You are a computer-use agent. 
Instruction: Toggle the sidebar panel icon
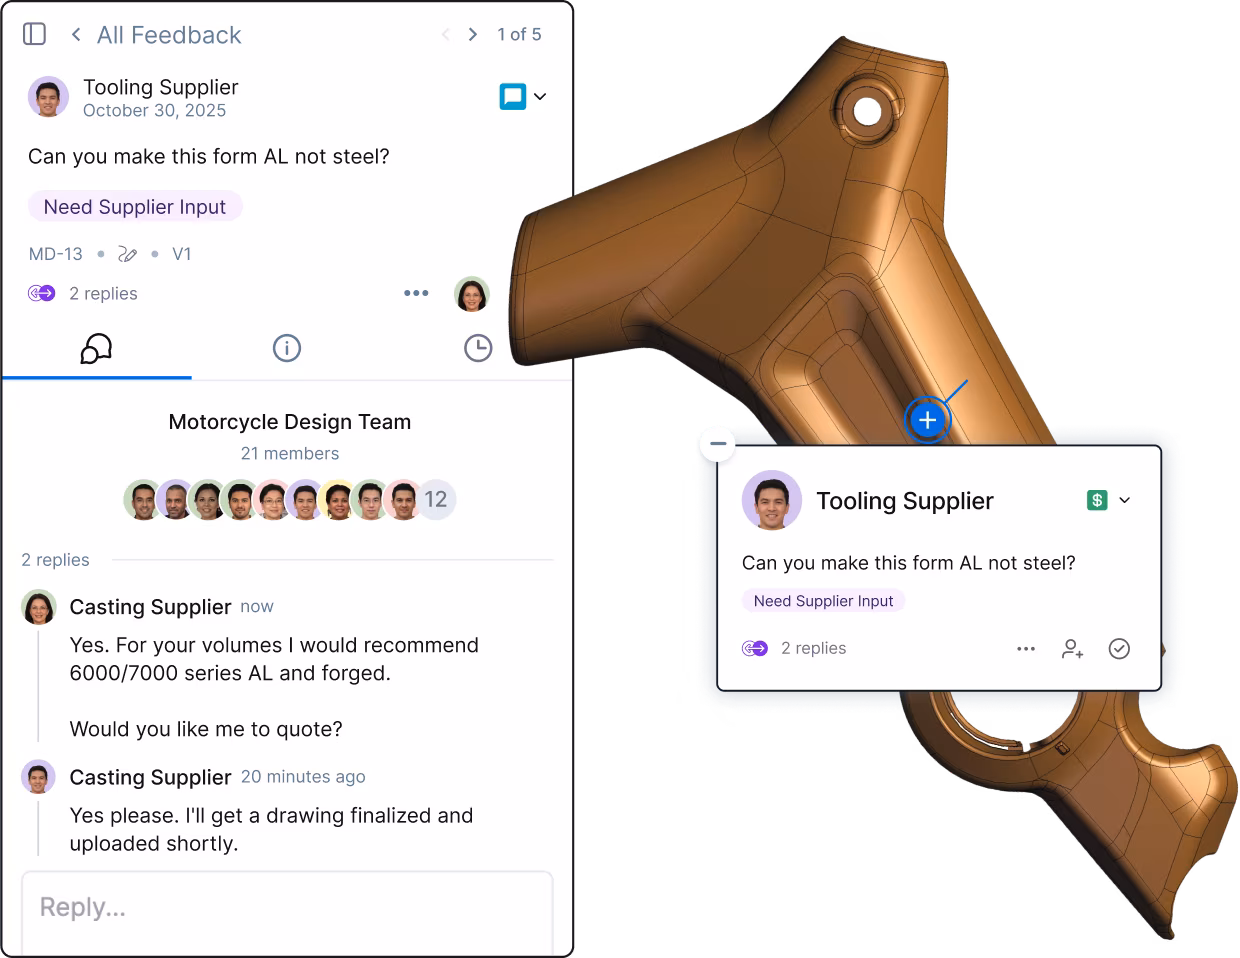pyautogui.click(x=34, y=34)
